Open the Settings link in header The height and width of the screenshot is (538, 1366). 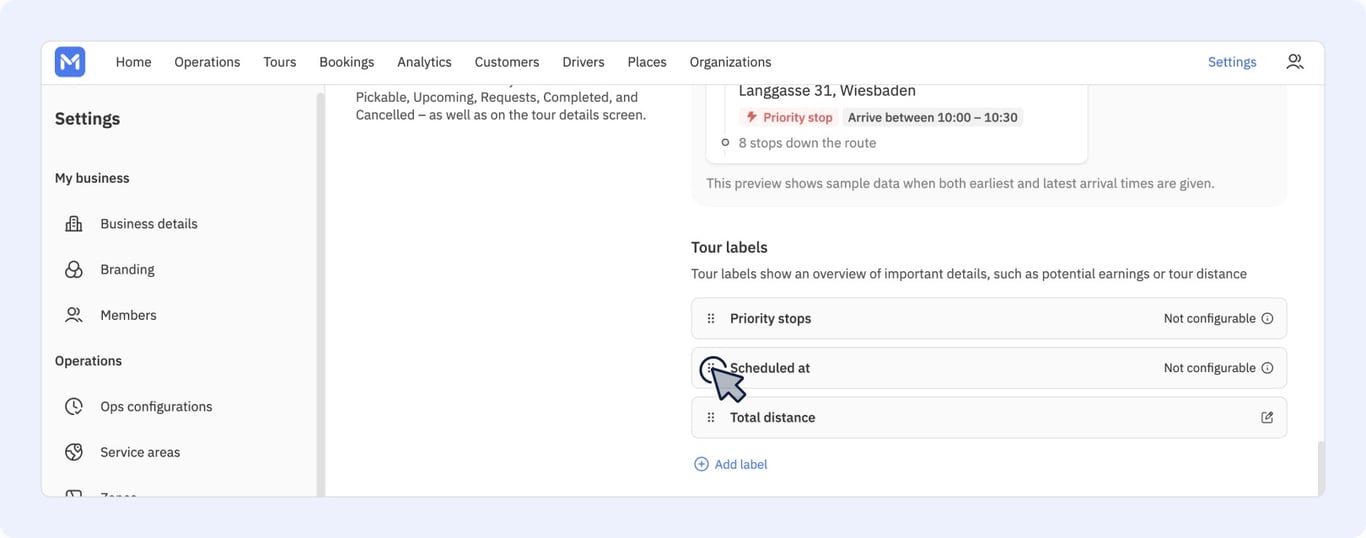point(1232,62)
